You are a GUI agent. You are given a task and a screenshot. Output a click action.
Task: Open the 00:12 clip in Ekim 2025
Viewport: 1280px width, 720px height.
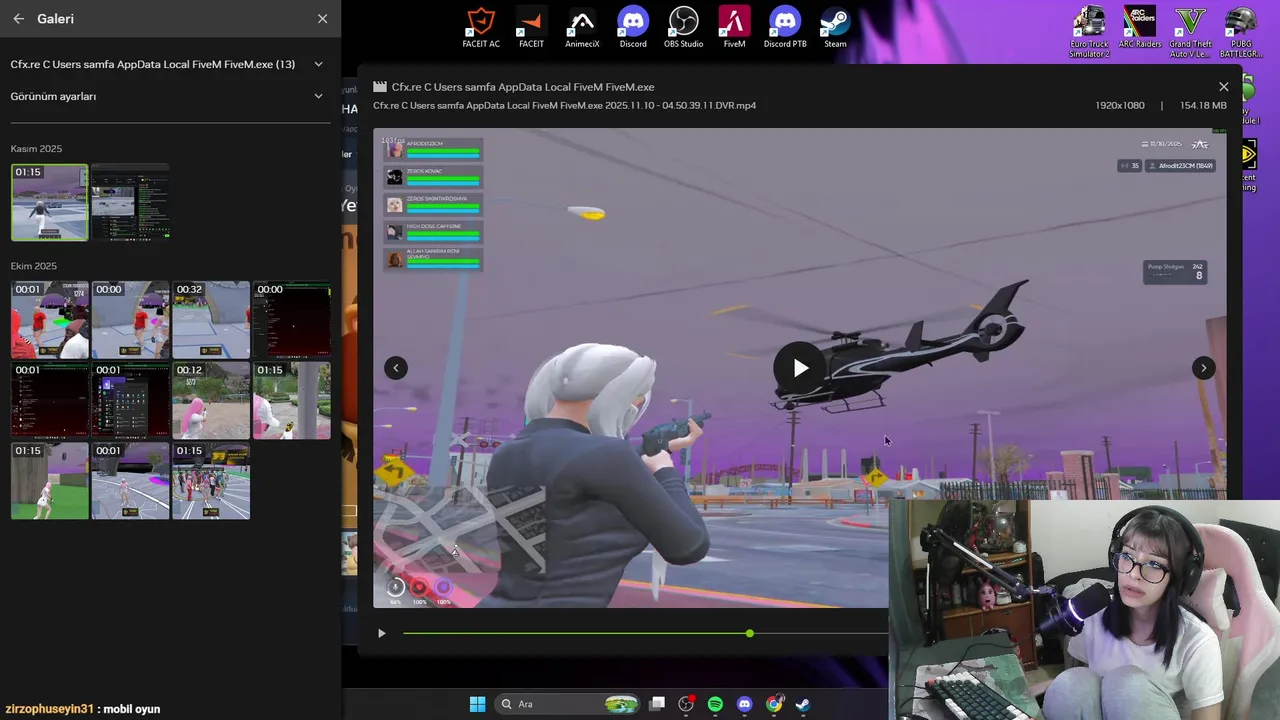211,400
